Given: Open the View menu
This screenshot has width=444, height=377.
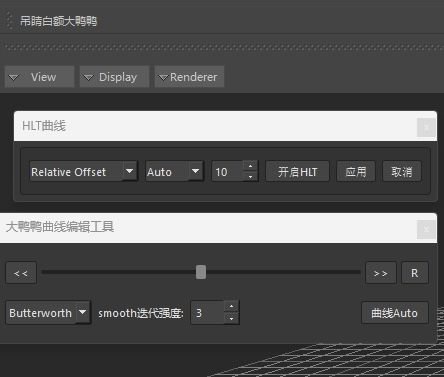Looking at the screenshot, I should coord(39,77).
